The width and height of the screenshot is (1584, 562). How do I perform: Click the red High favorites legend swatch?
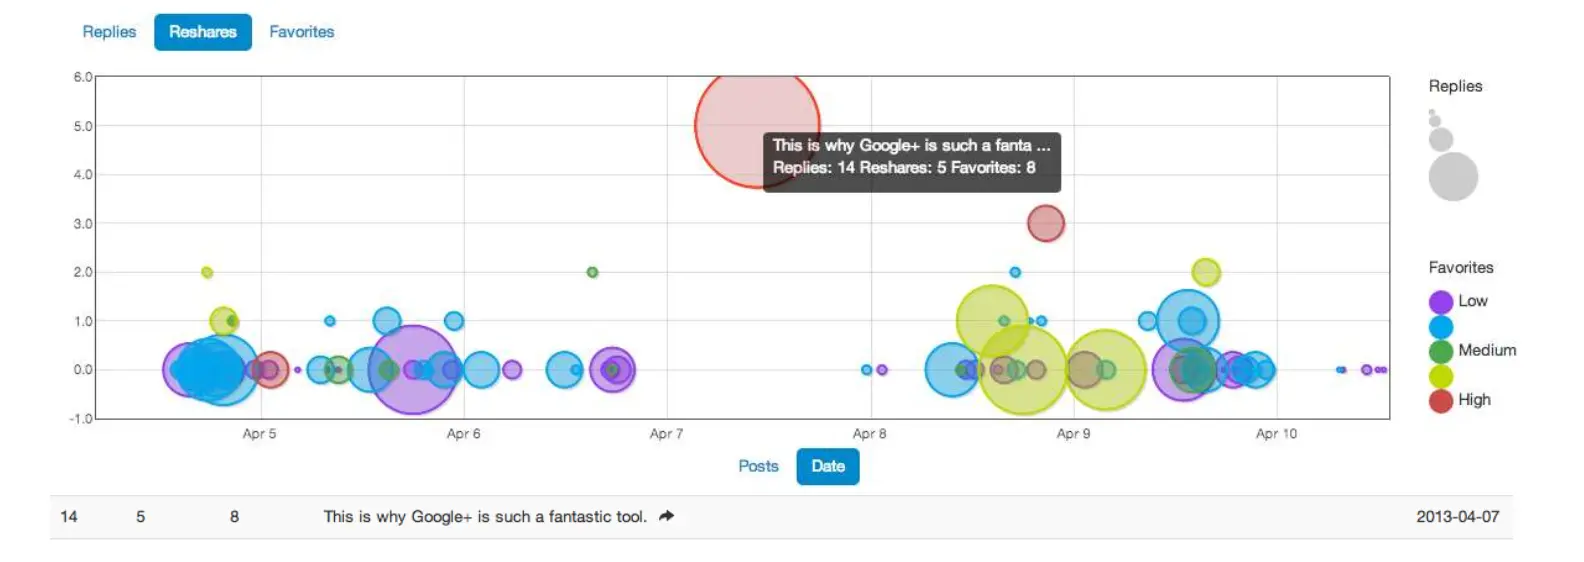tap(1440, 401)
